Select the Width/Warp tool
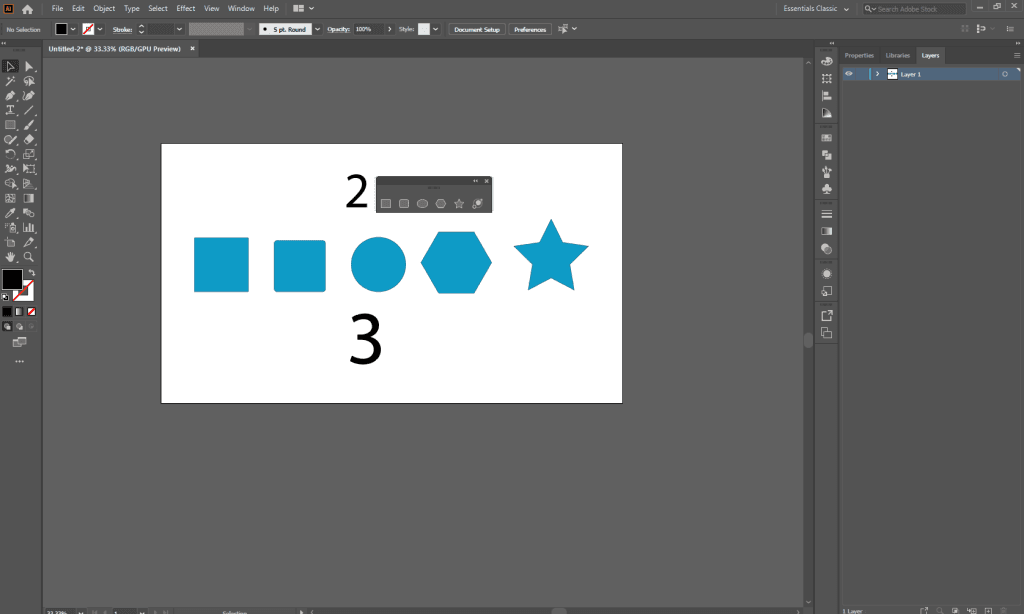This screenshot has width=1024, height=614. [10, 169]
